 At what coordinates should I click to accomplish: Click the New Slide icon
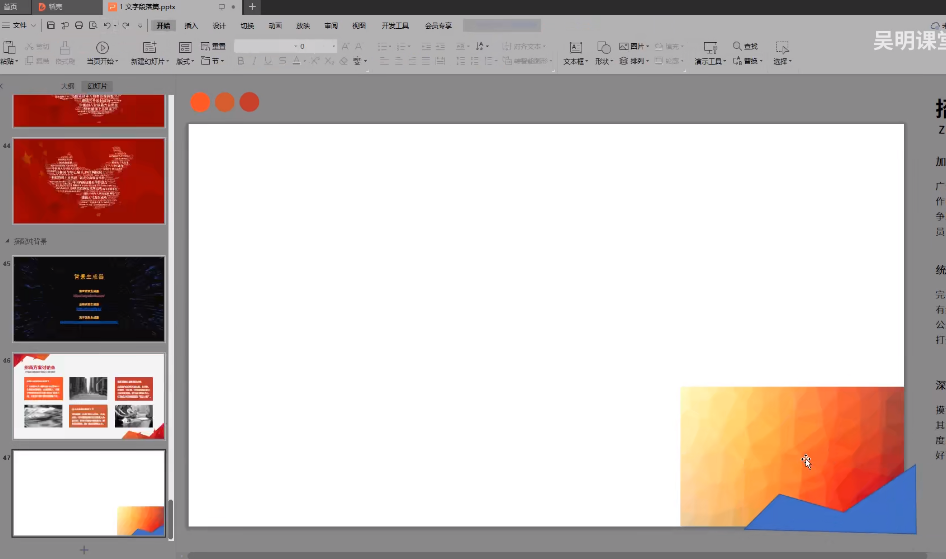149,48
